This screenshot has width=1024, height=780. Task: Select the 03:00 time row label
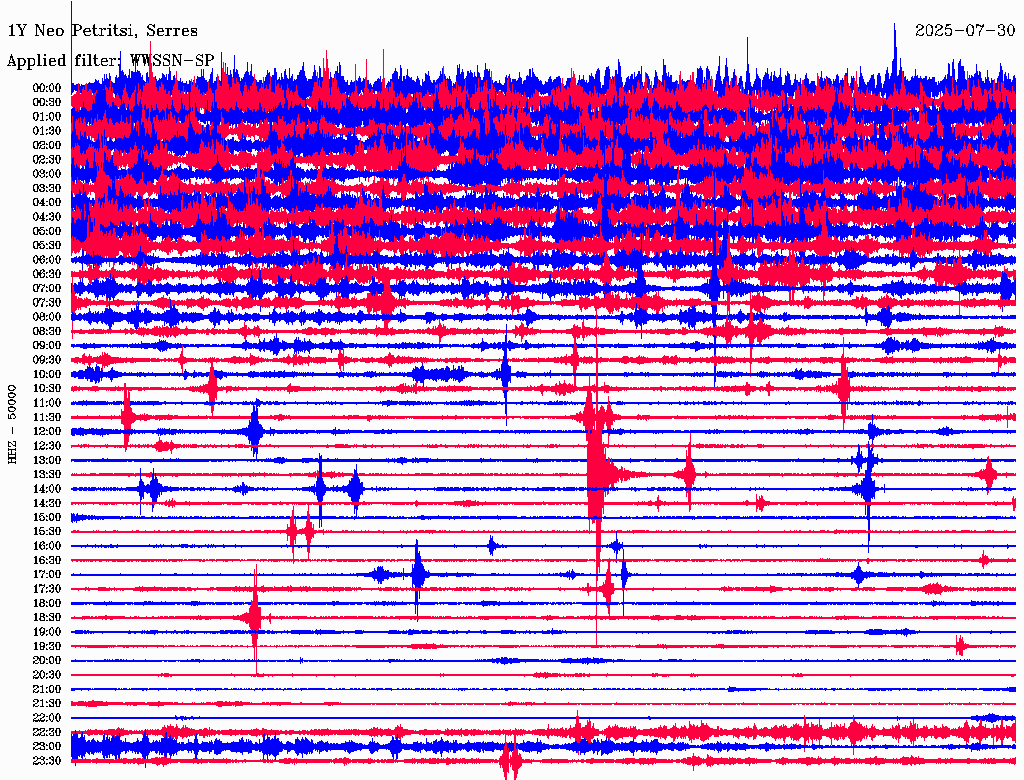47,174
